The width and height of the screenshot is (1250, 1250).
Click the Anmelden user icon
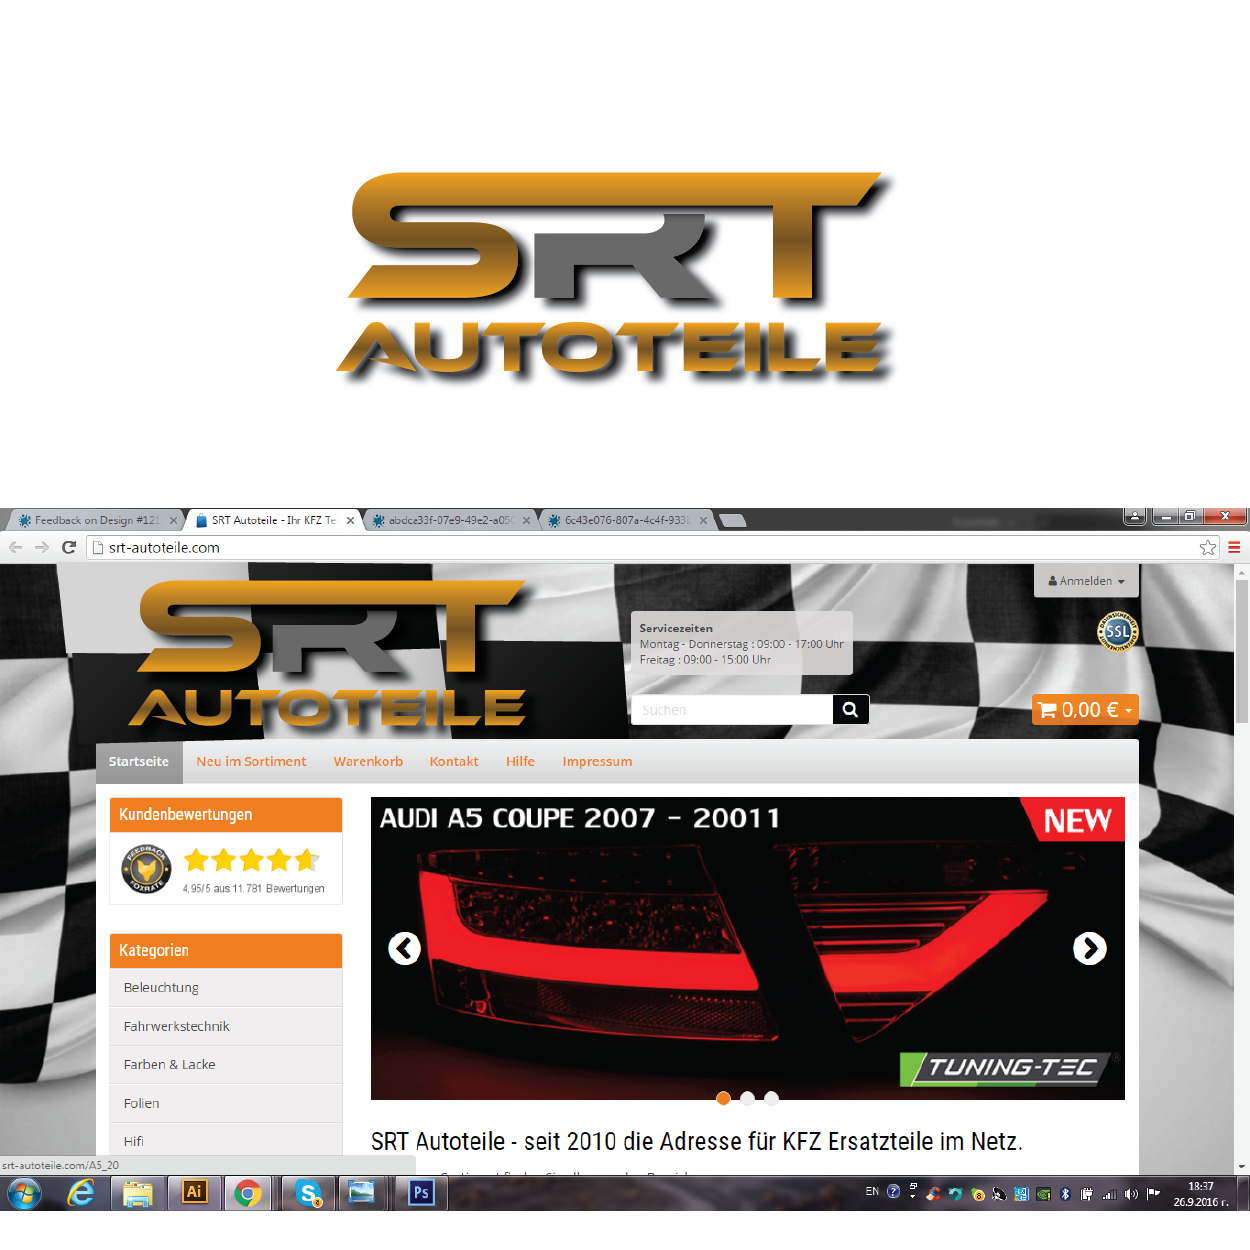coord(1053,581)
